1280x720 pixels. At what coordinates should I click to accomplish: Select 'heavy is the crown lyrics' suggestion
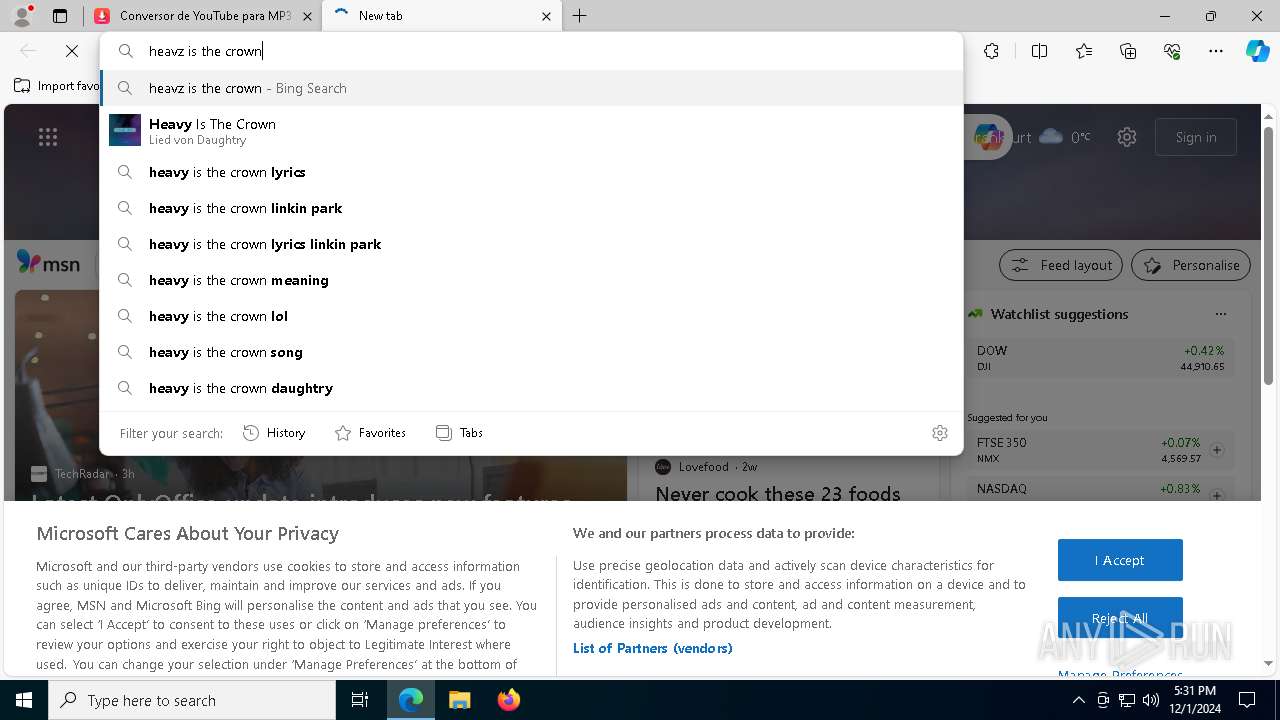pos(531,172)
